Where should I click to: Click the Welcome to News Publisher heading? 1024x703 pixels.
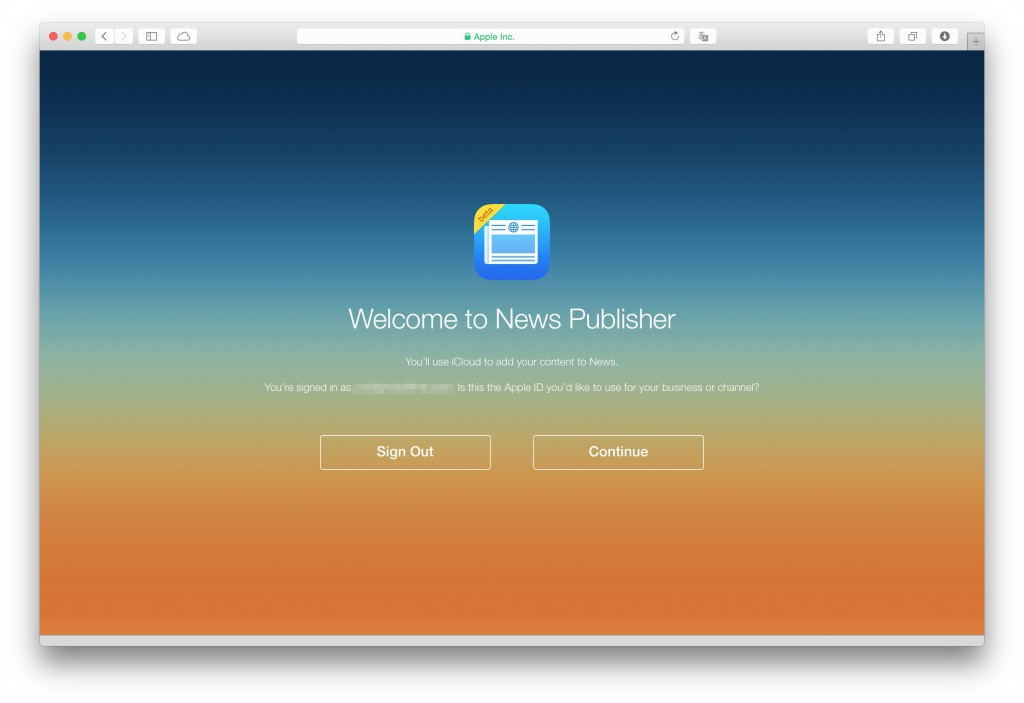tap(512, 319)
